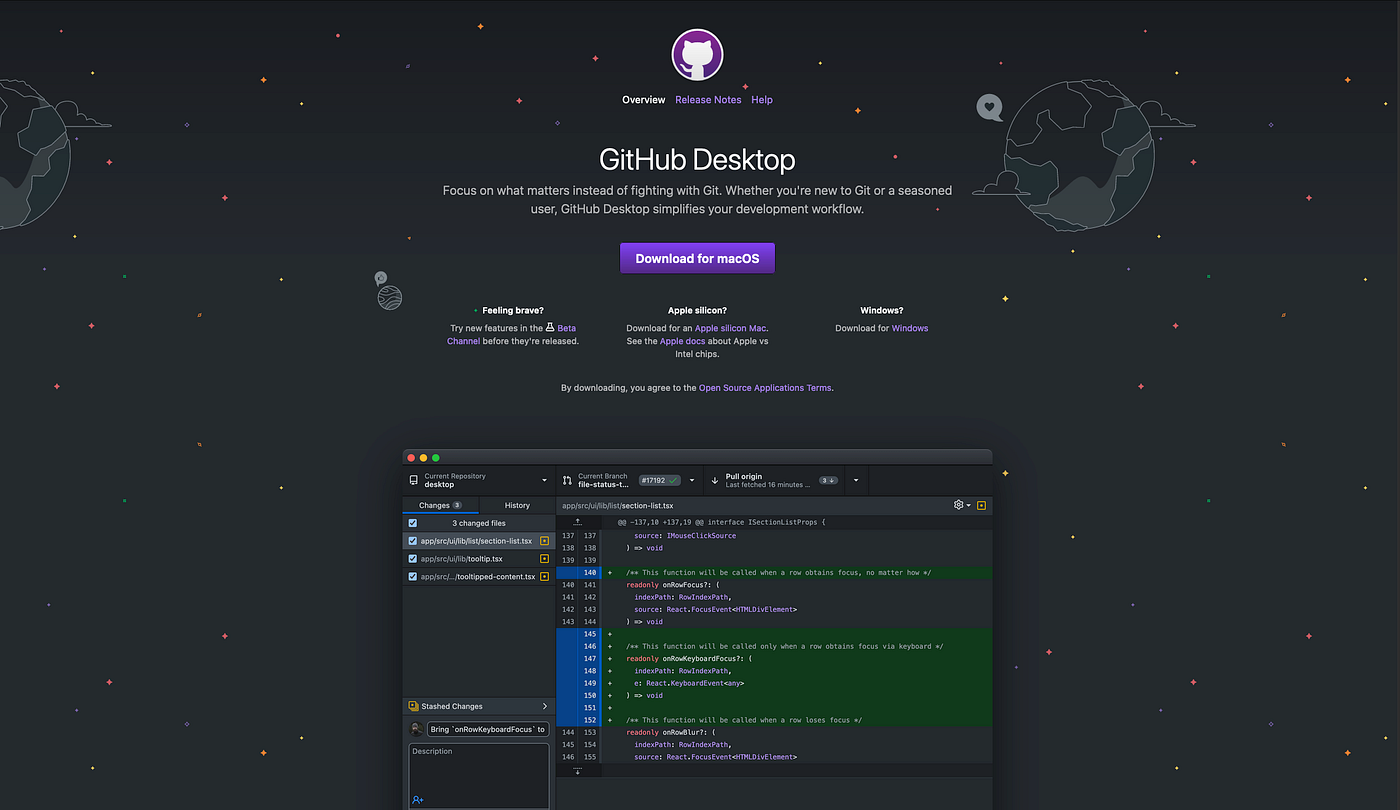Click the 3 commits behind badge
The image size is (1400, 810).
[x=828, y=480]
